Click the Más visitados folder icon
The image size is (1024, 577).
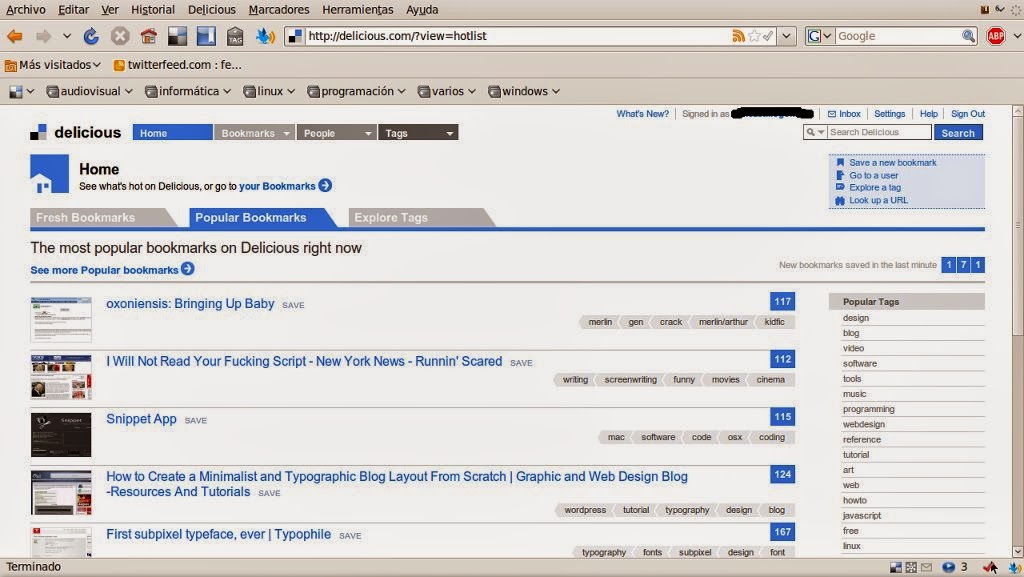(10, 65)
